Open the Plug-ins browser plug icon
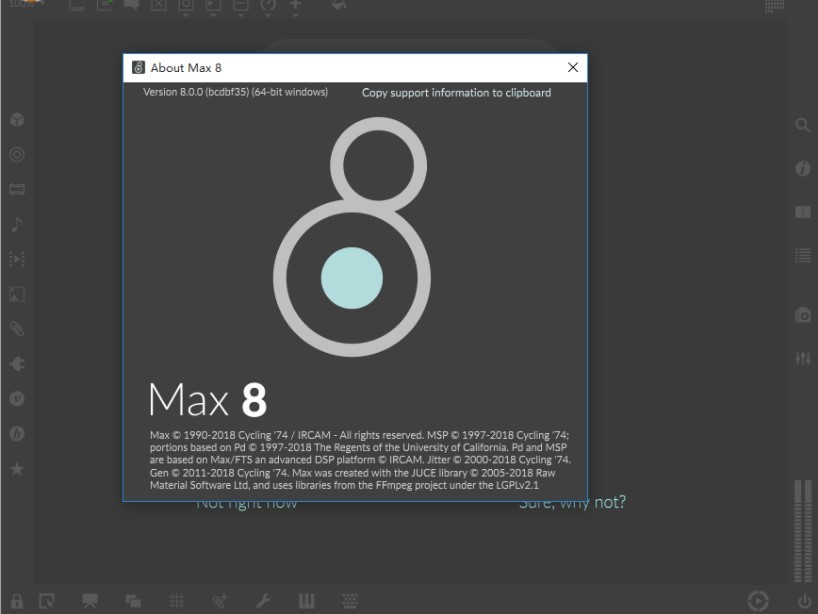Viewport: 818px width, 614px height. 17,364
